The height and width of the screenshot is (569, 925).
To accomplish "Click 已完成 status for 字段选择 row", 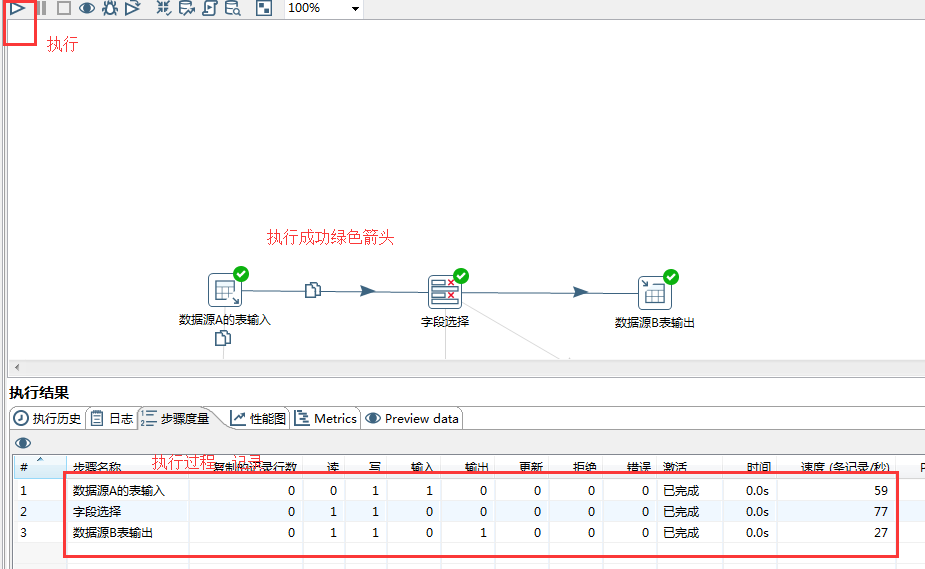I will pyautogui.click(x=681, y=512).
